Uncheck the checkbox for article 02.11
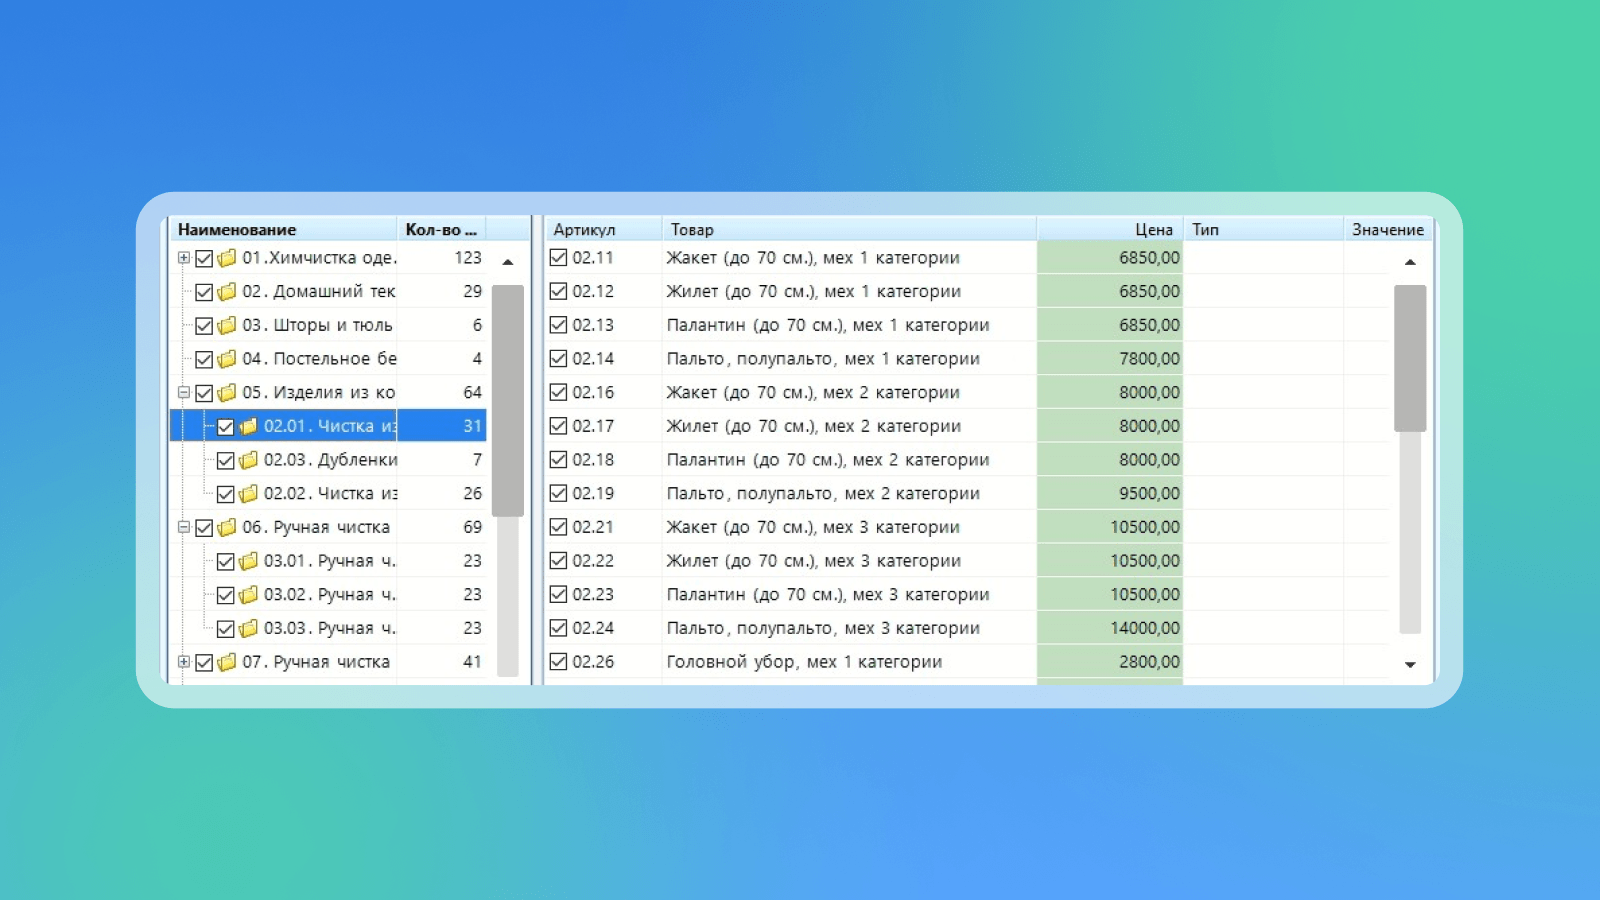The height and width of the screenshot is (900, 1600). tap(558, 258)
